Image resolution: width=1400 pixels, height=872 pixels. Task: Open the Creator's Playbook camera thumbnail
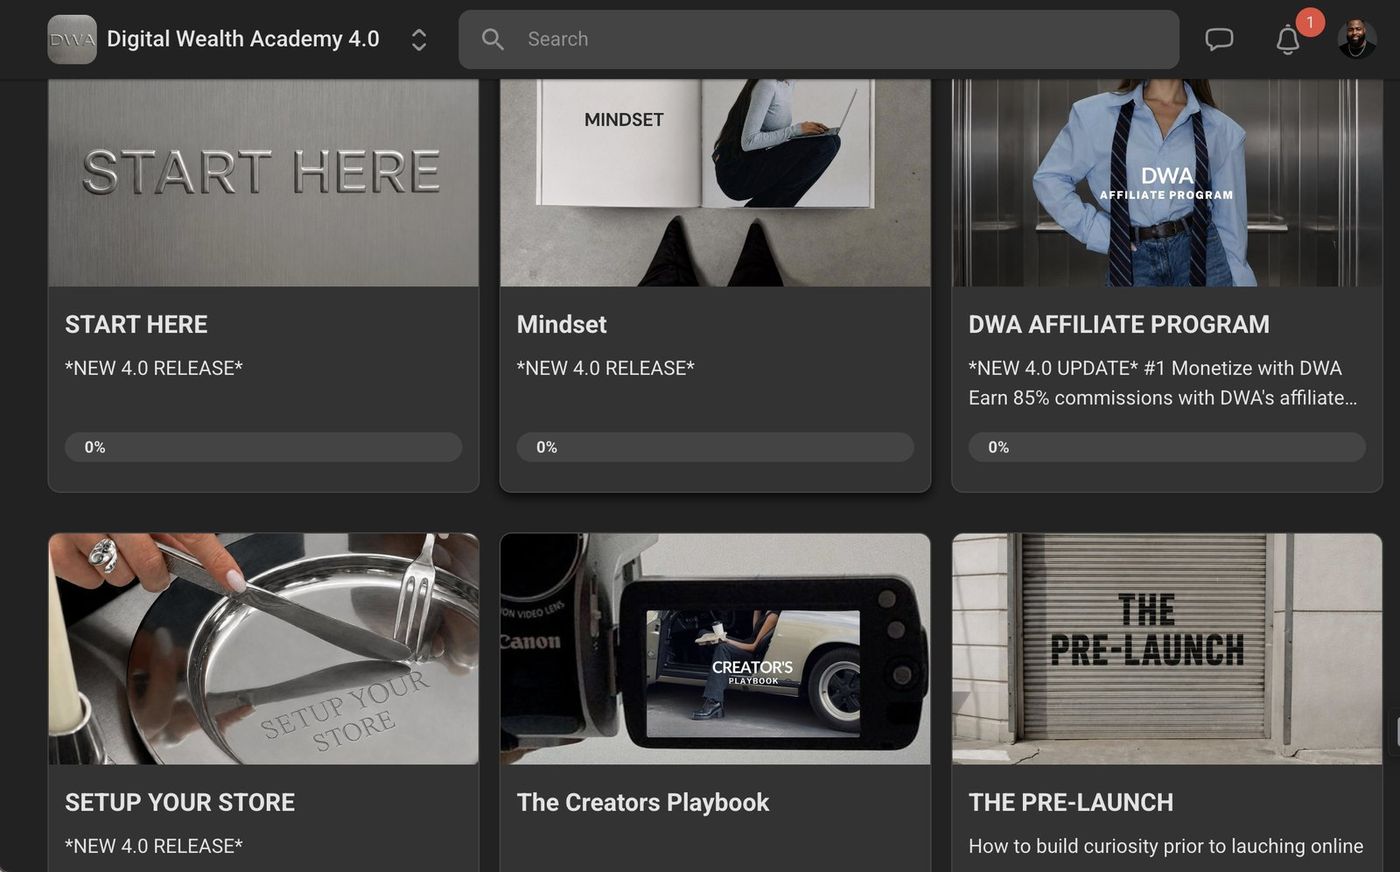715,649
